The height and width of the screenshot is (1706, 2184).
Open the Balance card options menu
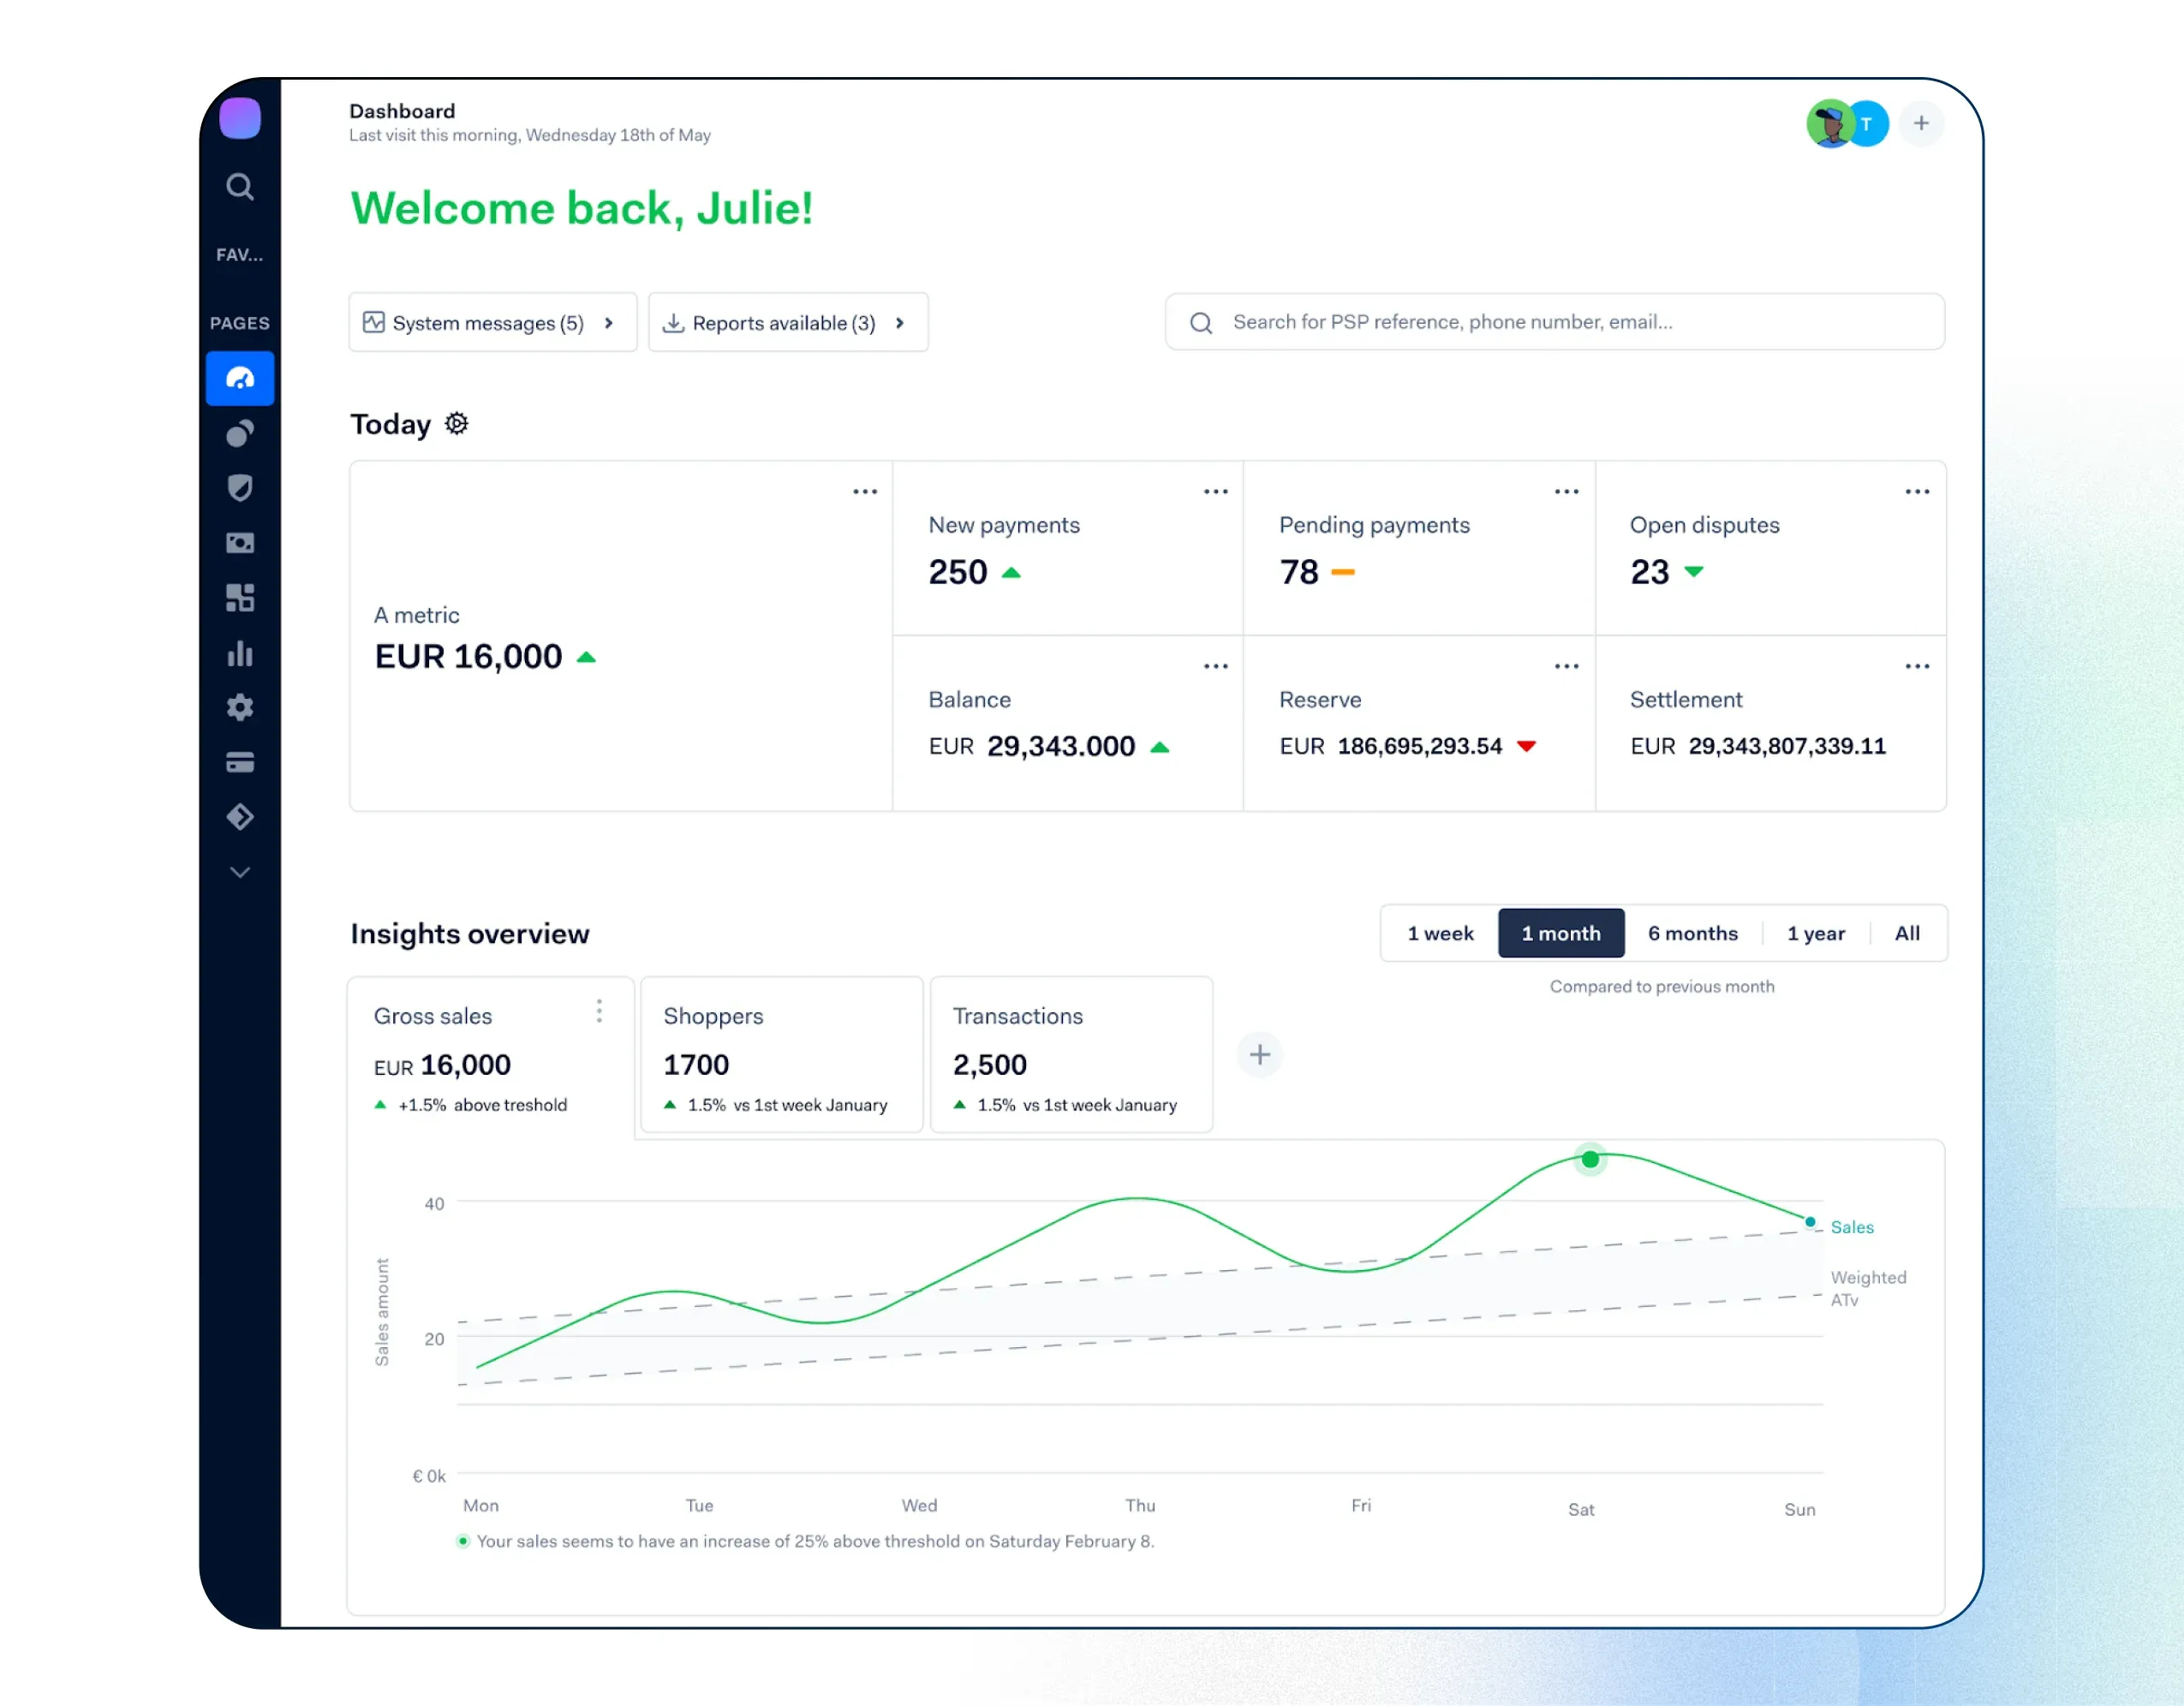(1216, 666)
